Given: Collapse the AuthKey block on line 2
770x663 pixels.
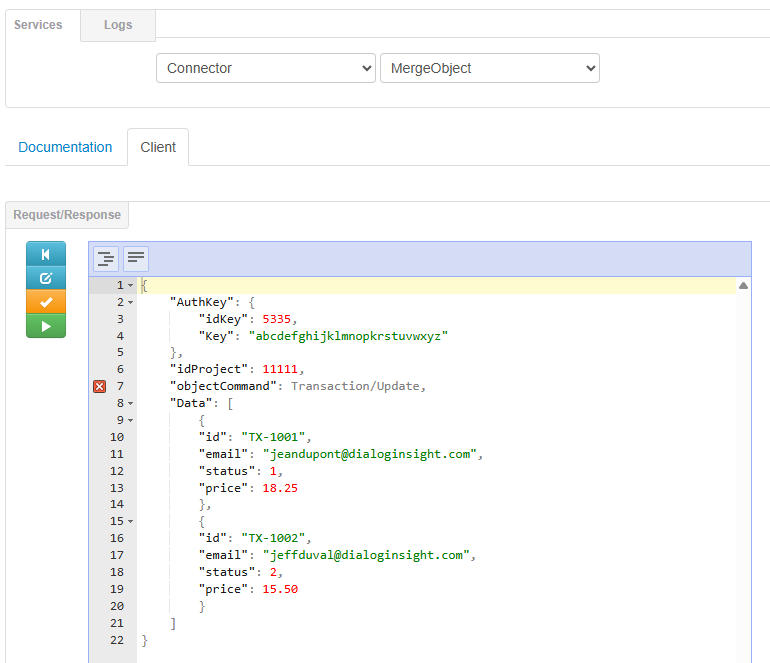Looking at the screenshot, I should [x=130, y=303].
